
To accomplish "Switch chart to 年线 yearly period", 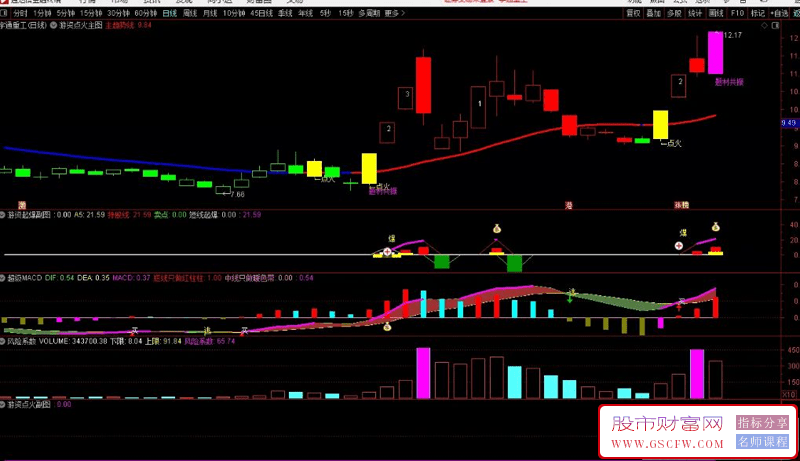I will tap(306, 13).
